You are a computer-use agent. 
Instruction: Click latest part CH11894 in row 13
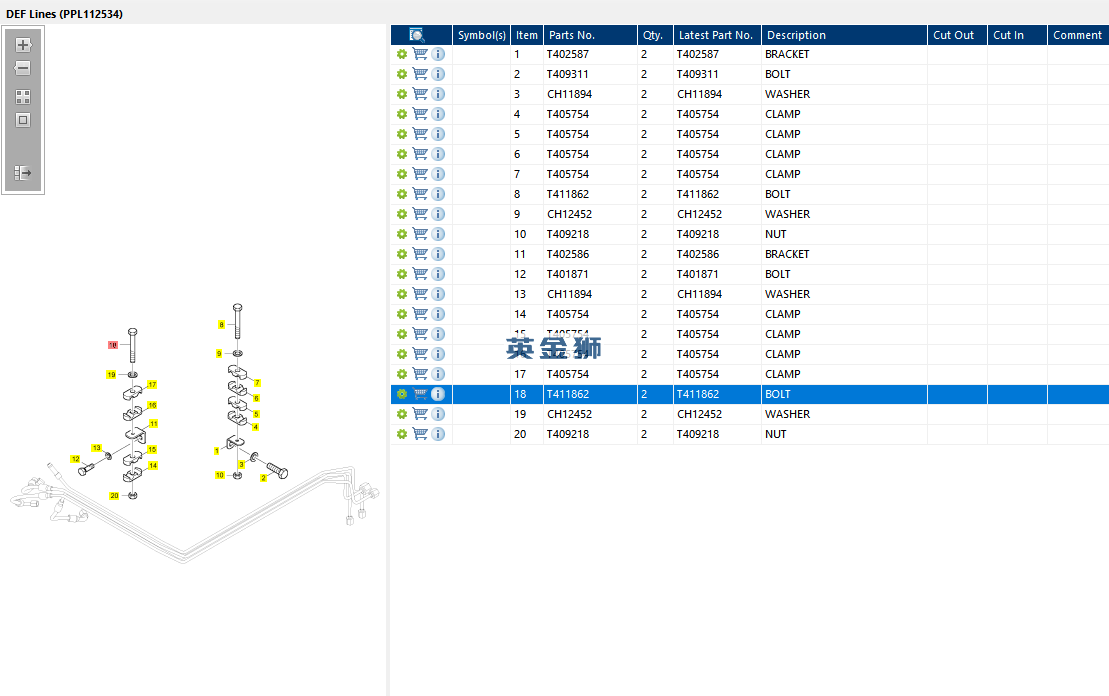pos(699,294)
